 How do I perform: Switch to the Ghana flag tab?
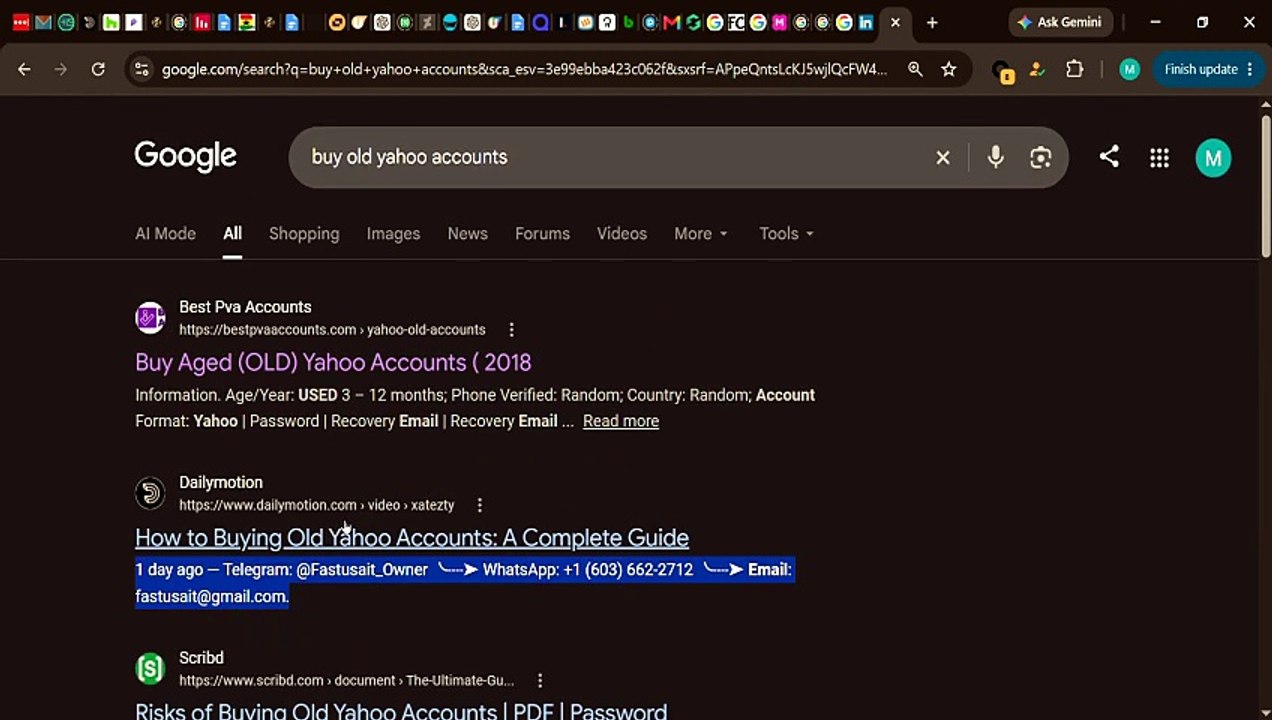(x=246, y=22)
